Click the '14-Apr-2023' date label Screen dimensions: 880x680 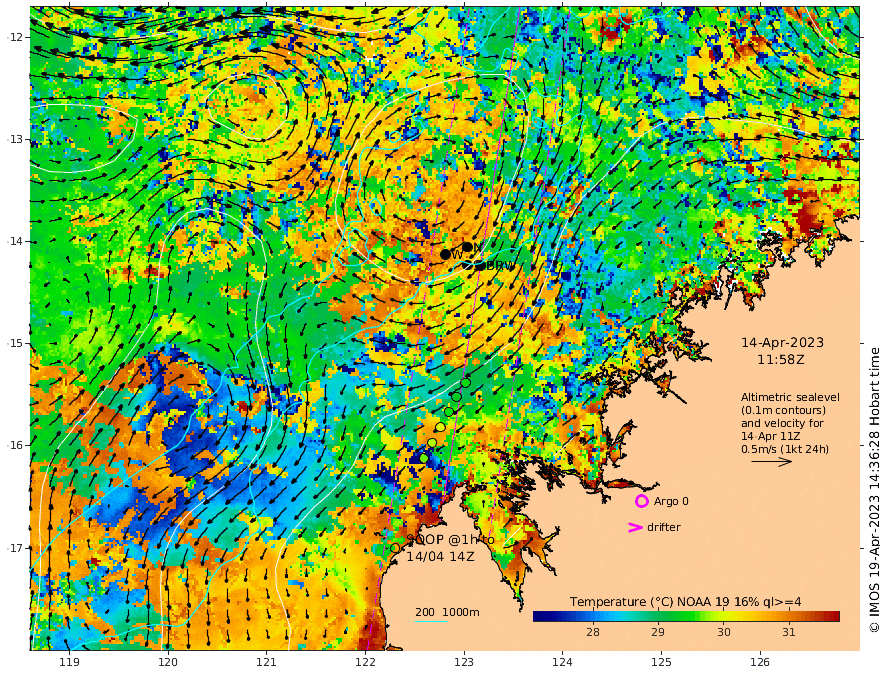coord(782,342)
